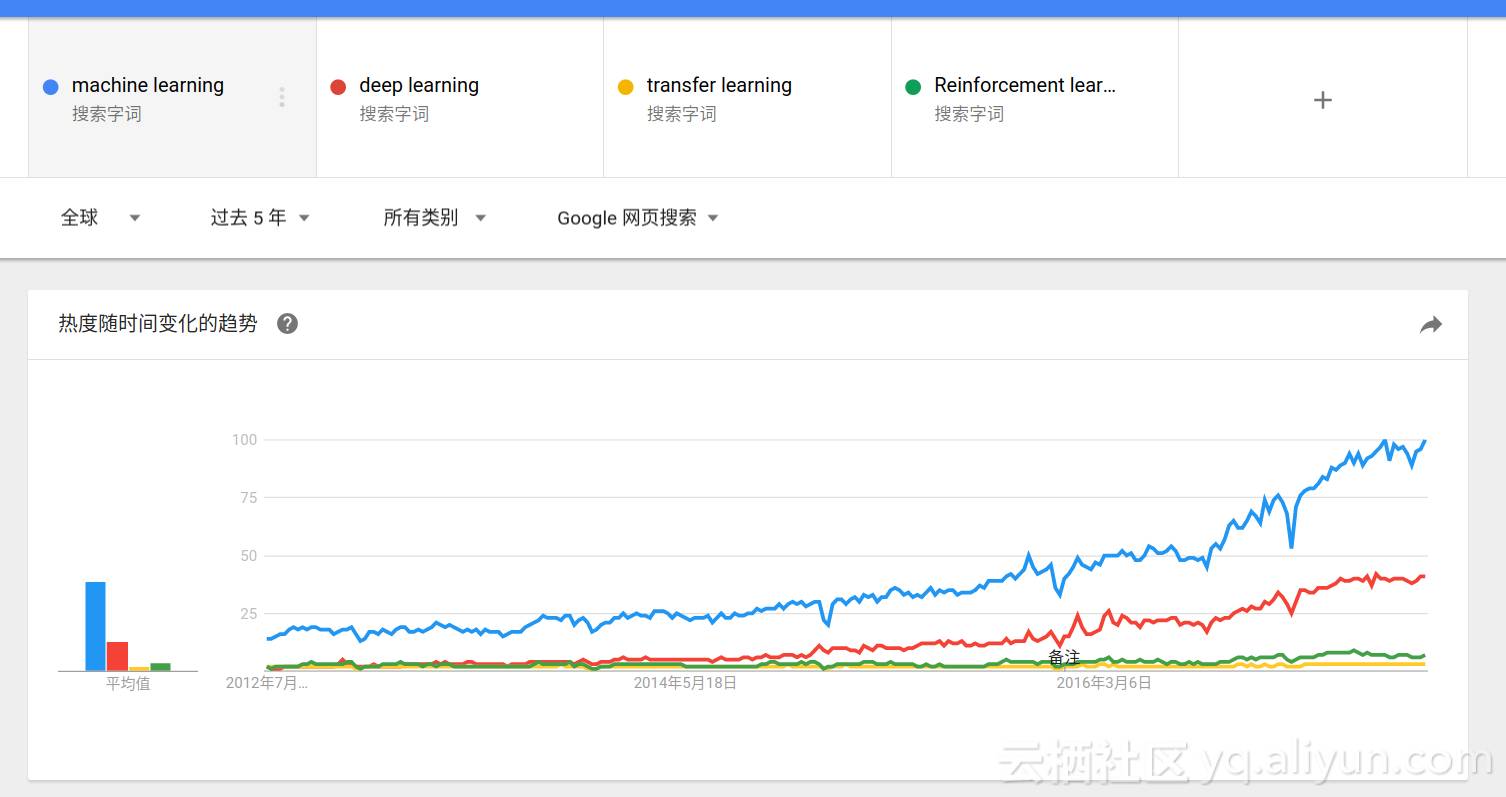Click the red average bar in 平均值
The image size is (1506, 797).
117,656
